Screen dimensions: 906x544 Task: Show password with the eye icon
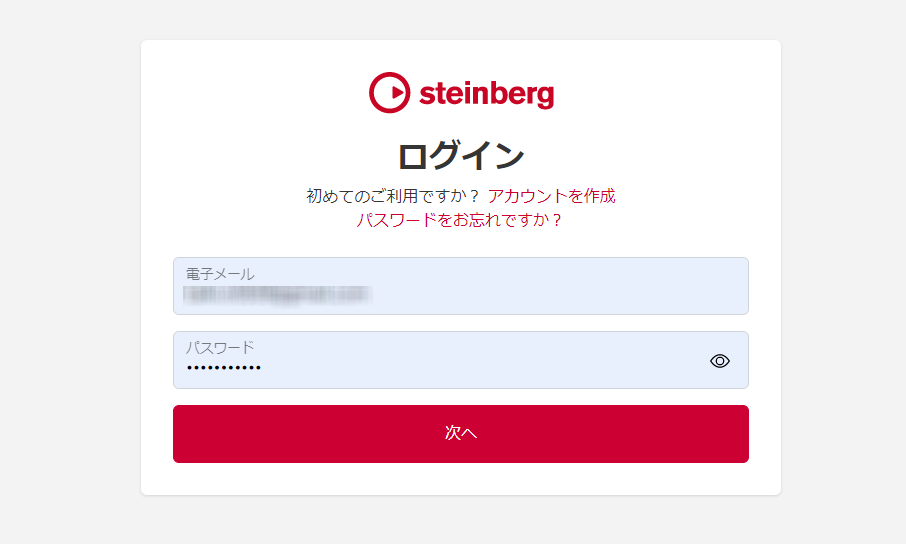(x=720, y=361)
